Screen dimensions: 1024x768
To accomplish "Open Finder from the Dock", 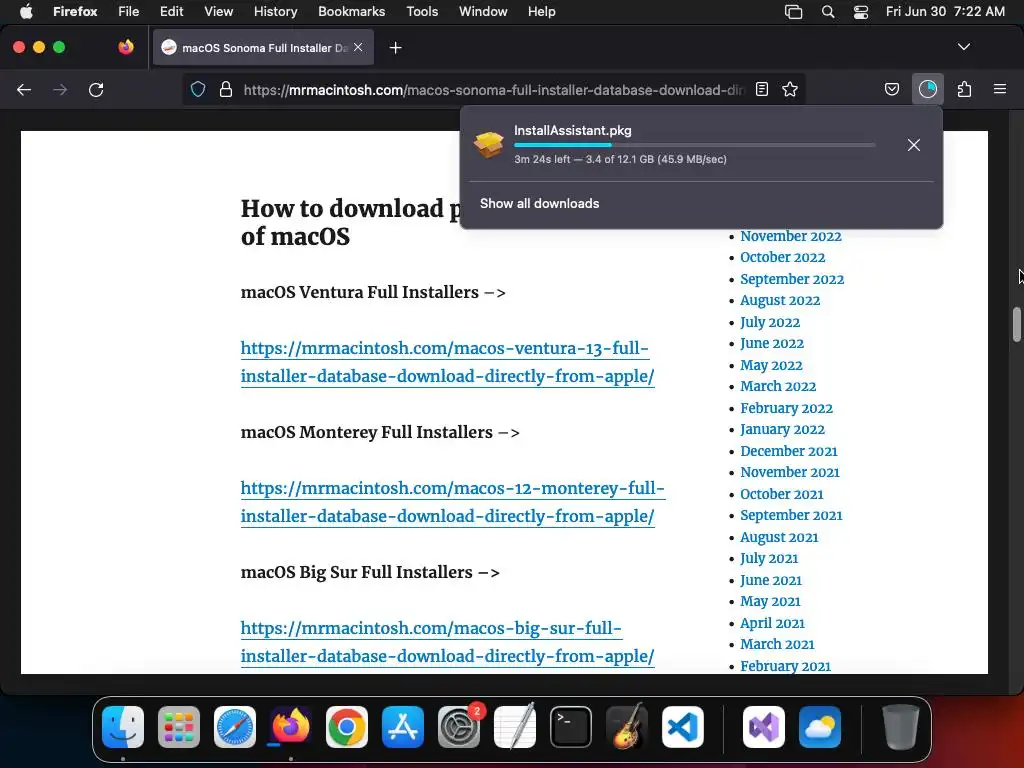I will pyautogui.click(x=123, y=727).
